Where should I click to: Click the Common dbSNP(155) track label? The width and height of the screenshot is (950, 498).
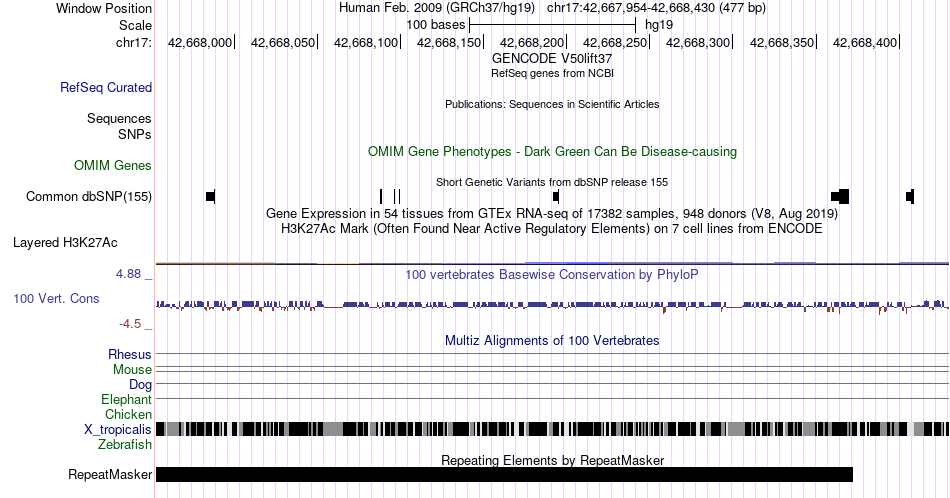pos(89,196)
